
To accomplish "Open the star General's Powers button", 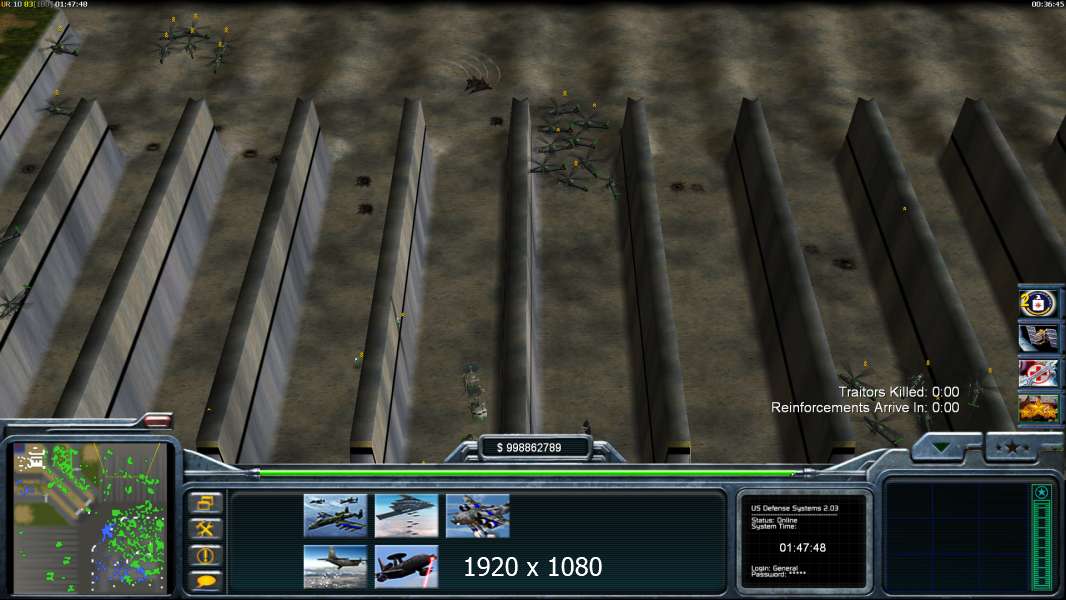I will [x=1012, y=447].
